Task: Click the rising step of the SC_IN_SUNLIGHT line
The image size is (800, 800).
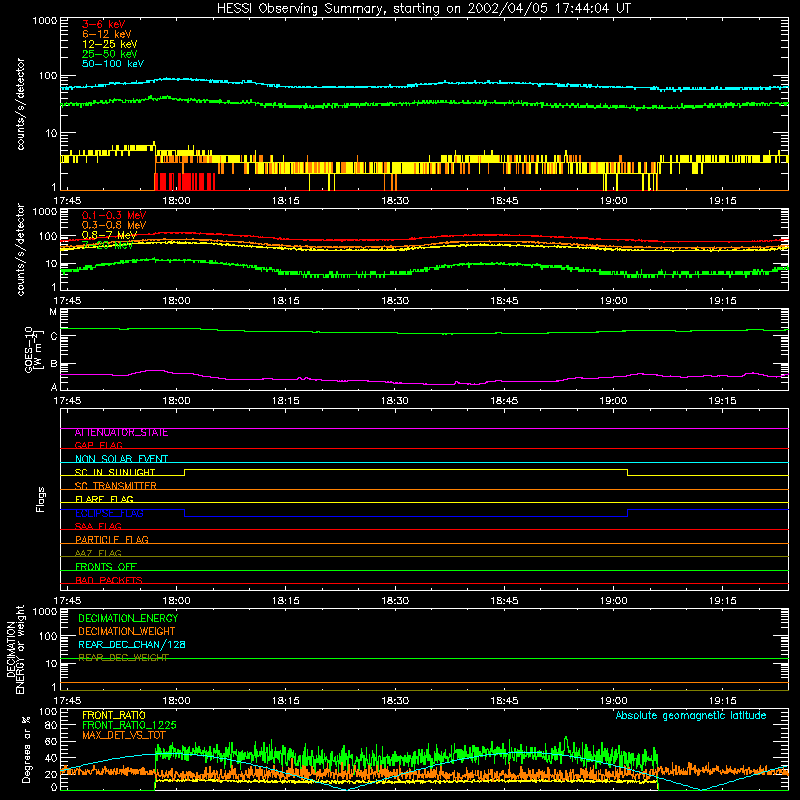Action: (x=185, y=472)
